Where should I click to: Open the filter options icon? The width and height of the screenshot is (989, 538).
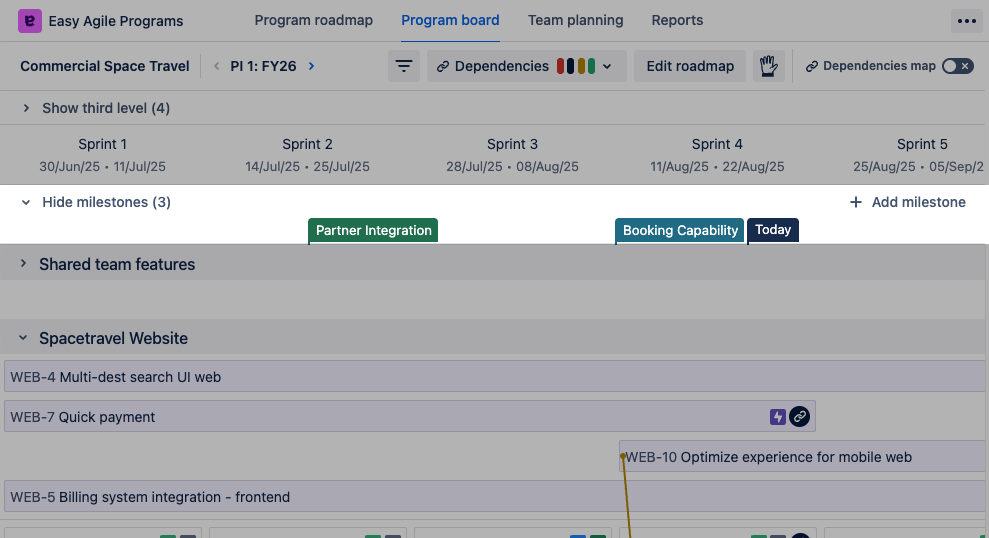[404, 66]
